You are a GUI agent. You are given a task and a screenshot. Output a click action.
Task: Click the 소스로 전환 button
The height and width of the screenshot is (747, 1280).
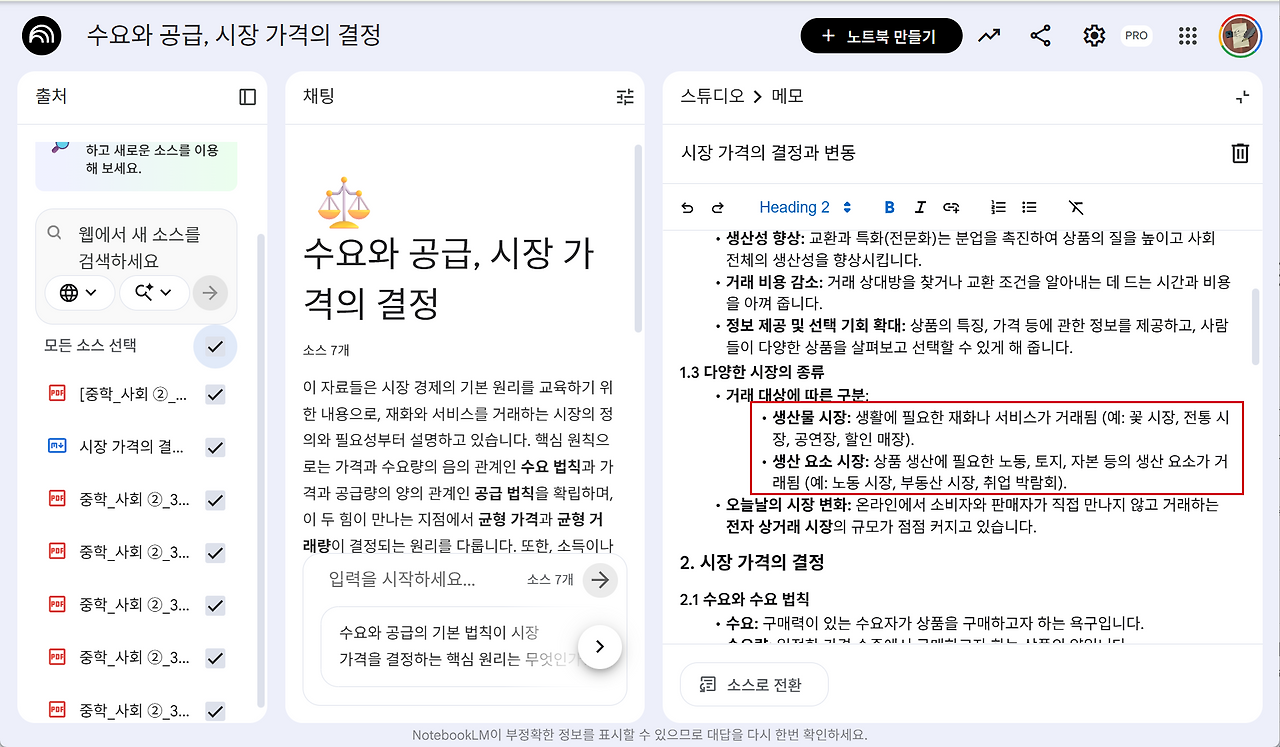(x=755, y=685)
